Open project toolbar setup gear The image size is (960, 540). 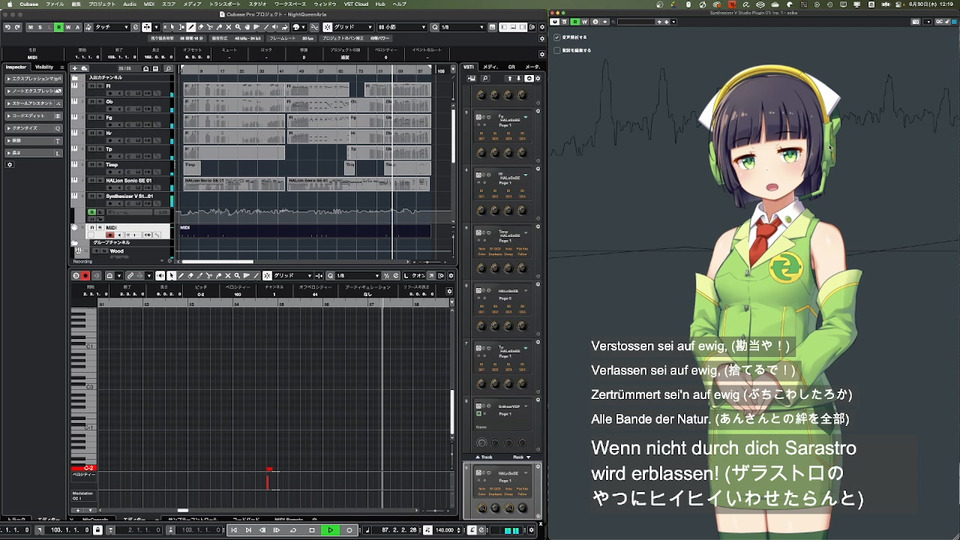click(x=542, y=27)
